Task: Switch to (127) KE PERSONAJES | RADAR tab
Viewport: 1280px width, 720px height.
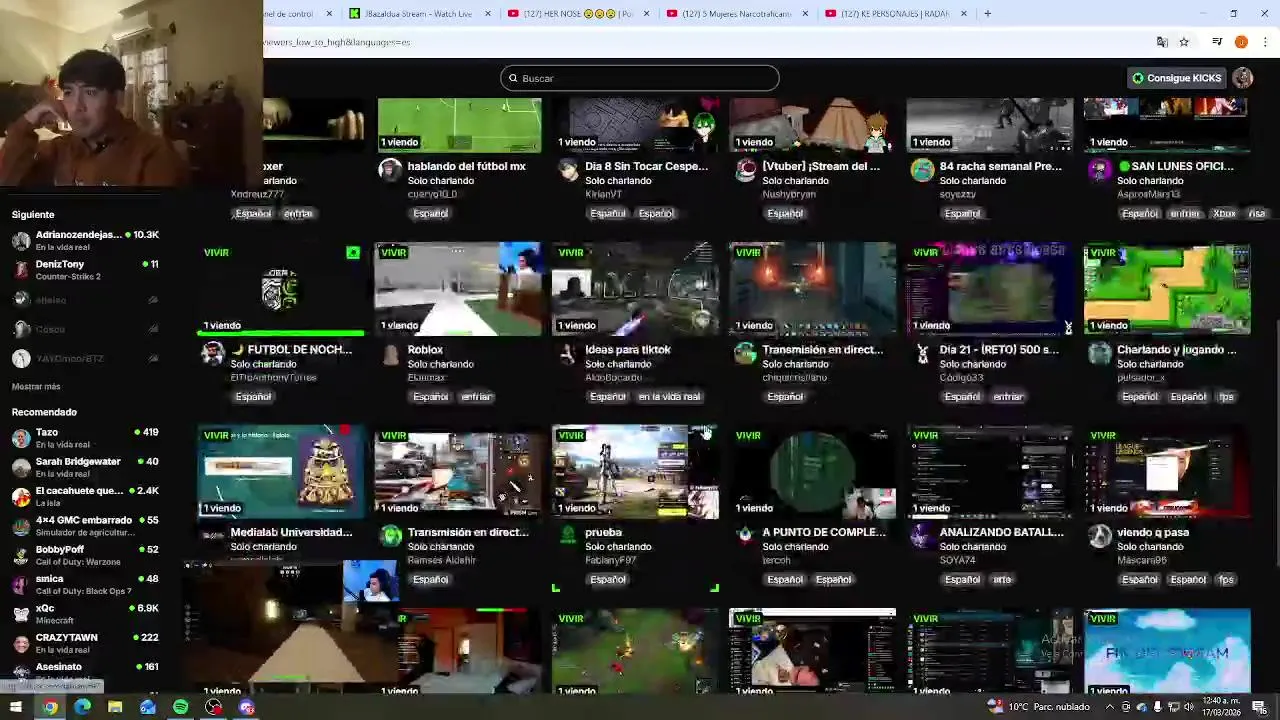Action: pos(896,14)
